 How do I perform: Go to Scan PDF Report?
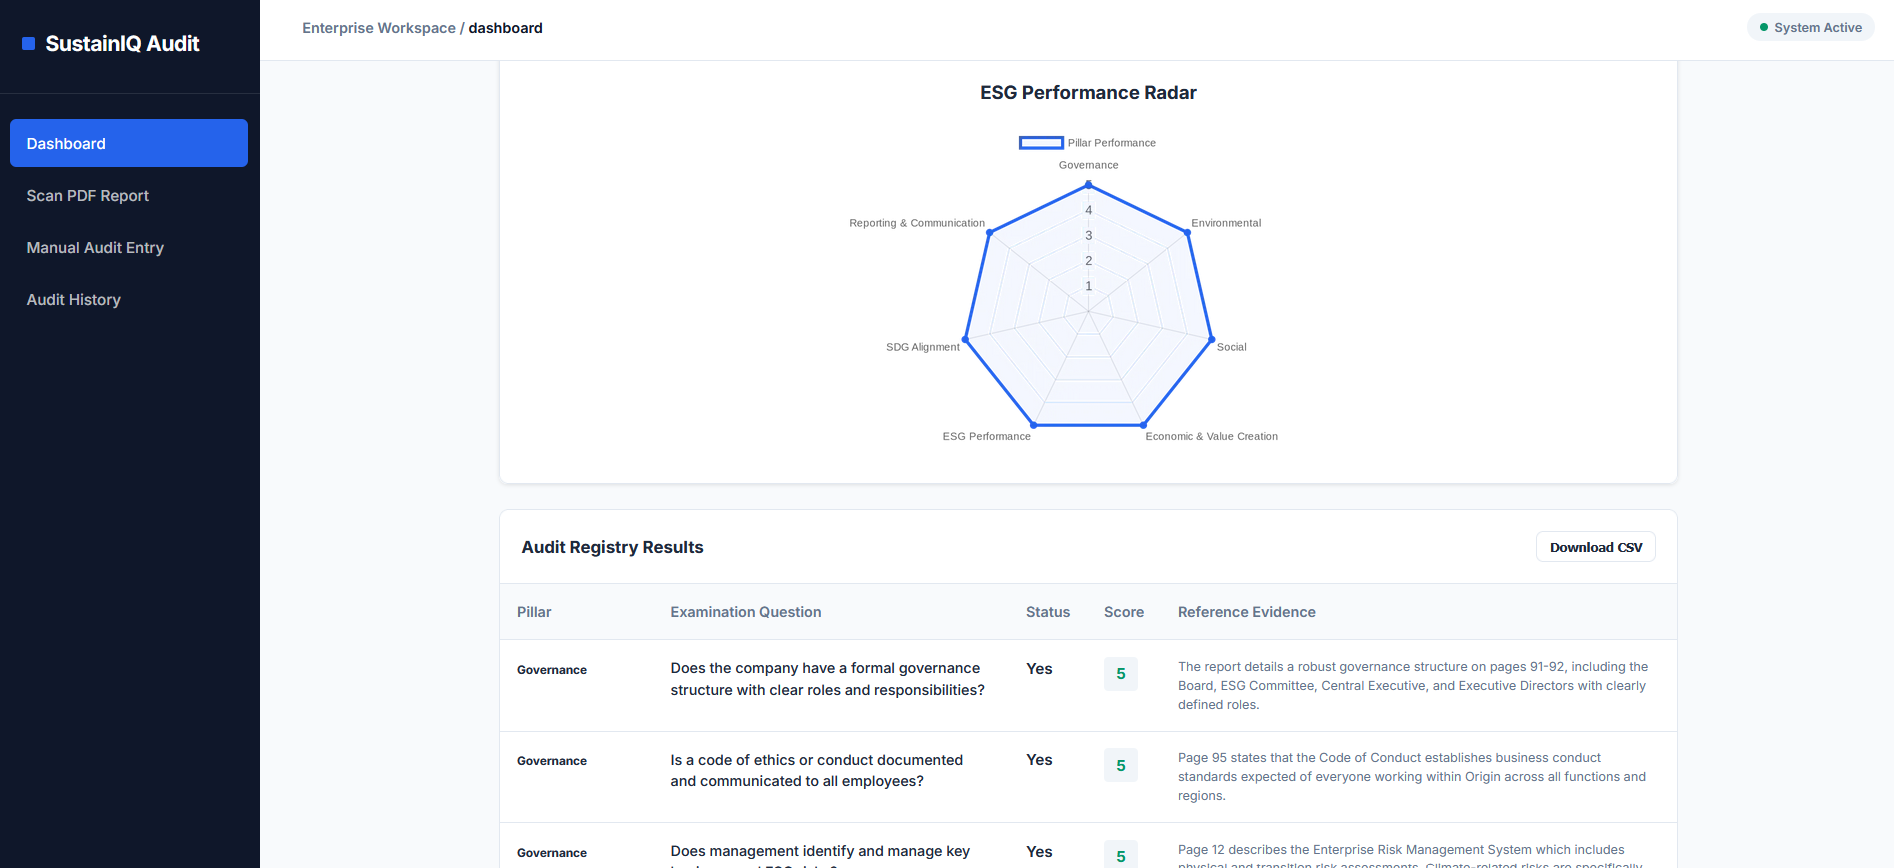[88, 196]
